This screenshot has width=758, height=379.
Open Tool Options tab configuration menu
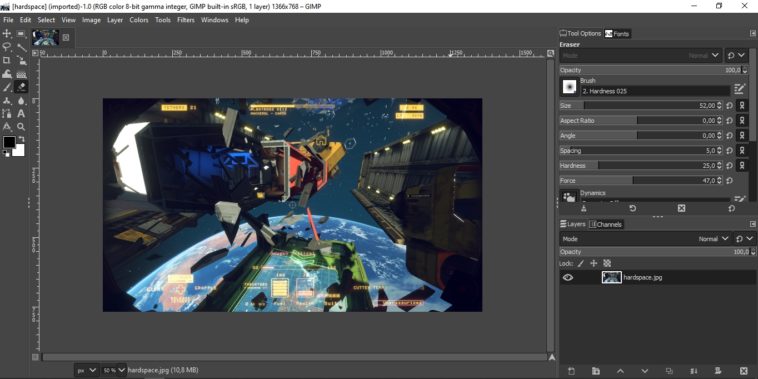point(753,33)
